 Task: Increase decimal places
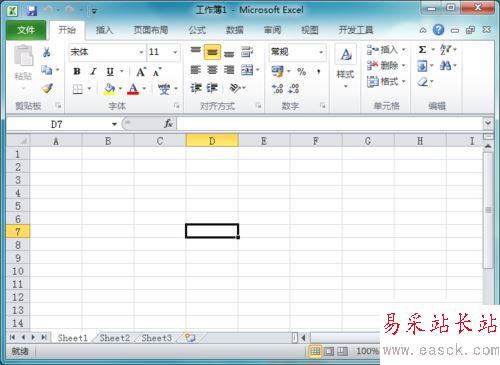pos(277,89)
